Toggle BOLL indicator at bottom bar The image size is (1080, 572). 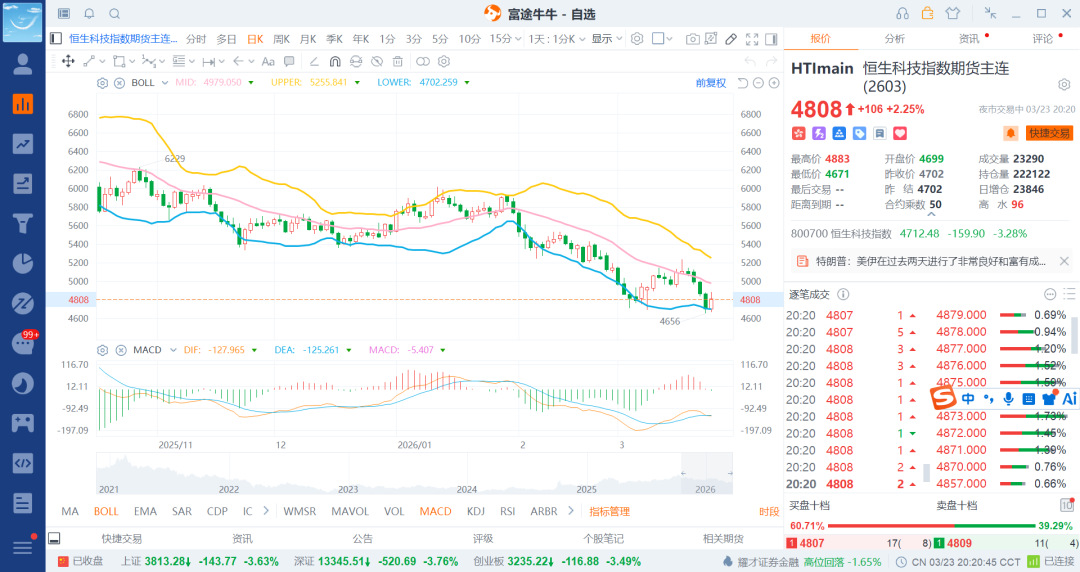106,511
